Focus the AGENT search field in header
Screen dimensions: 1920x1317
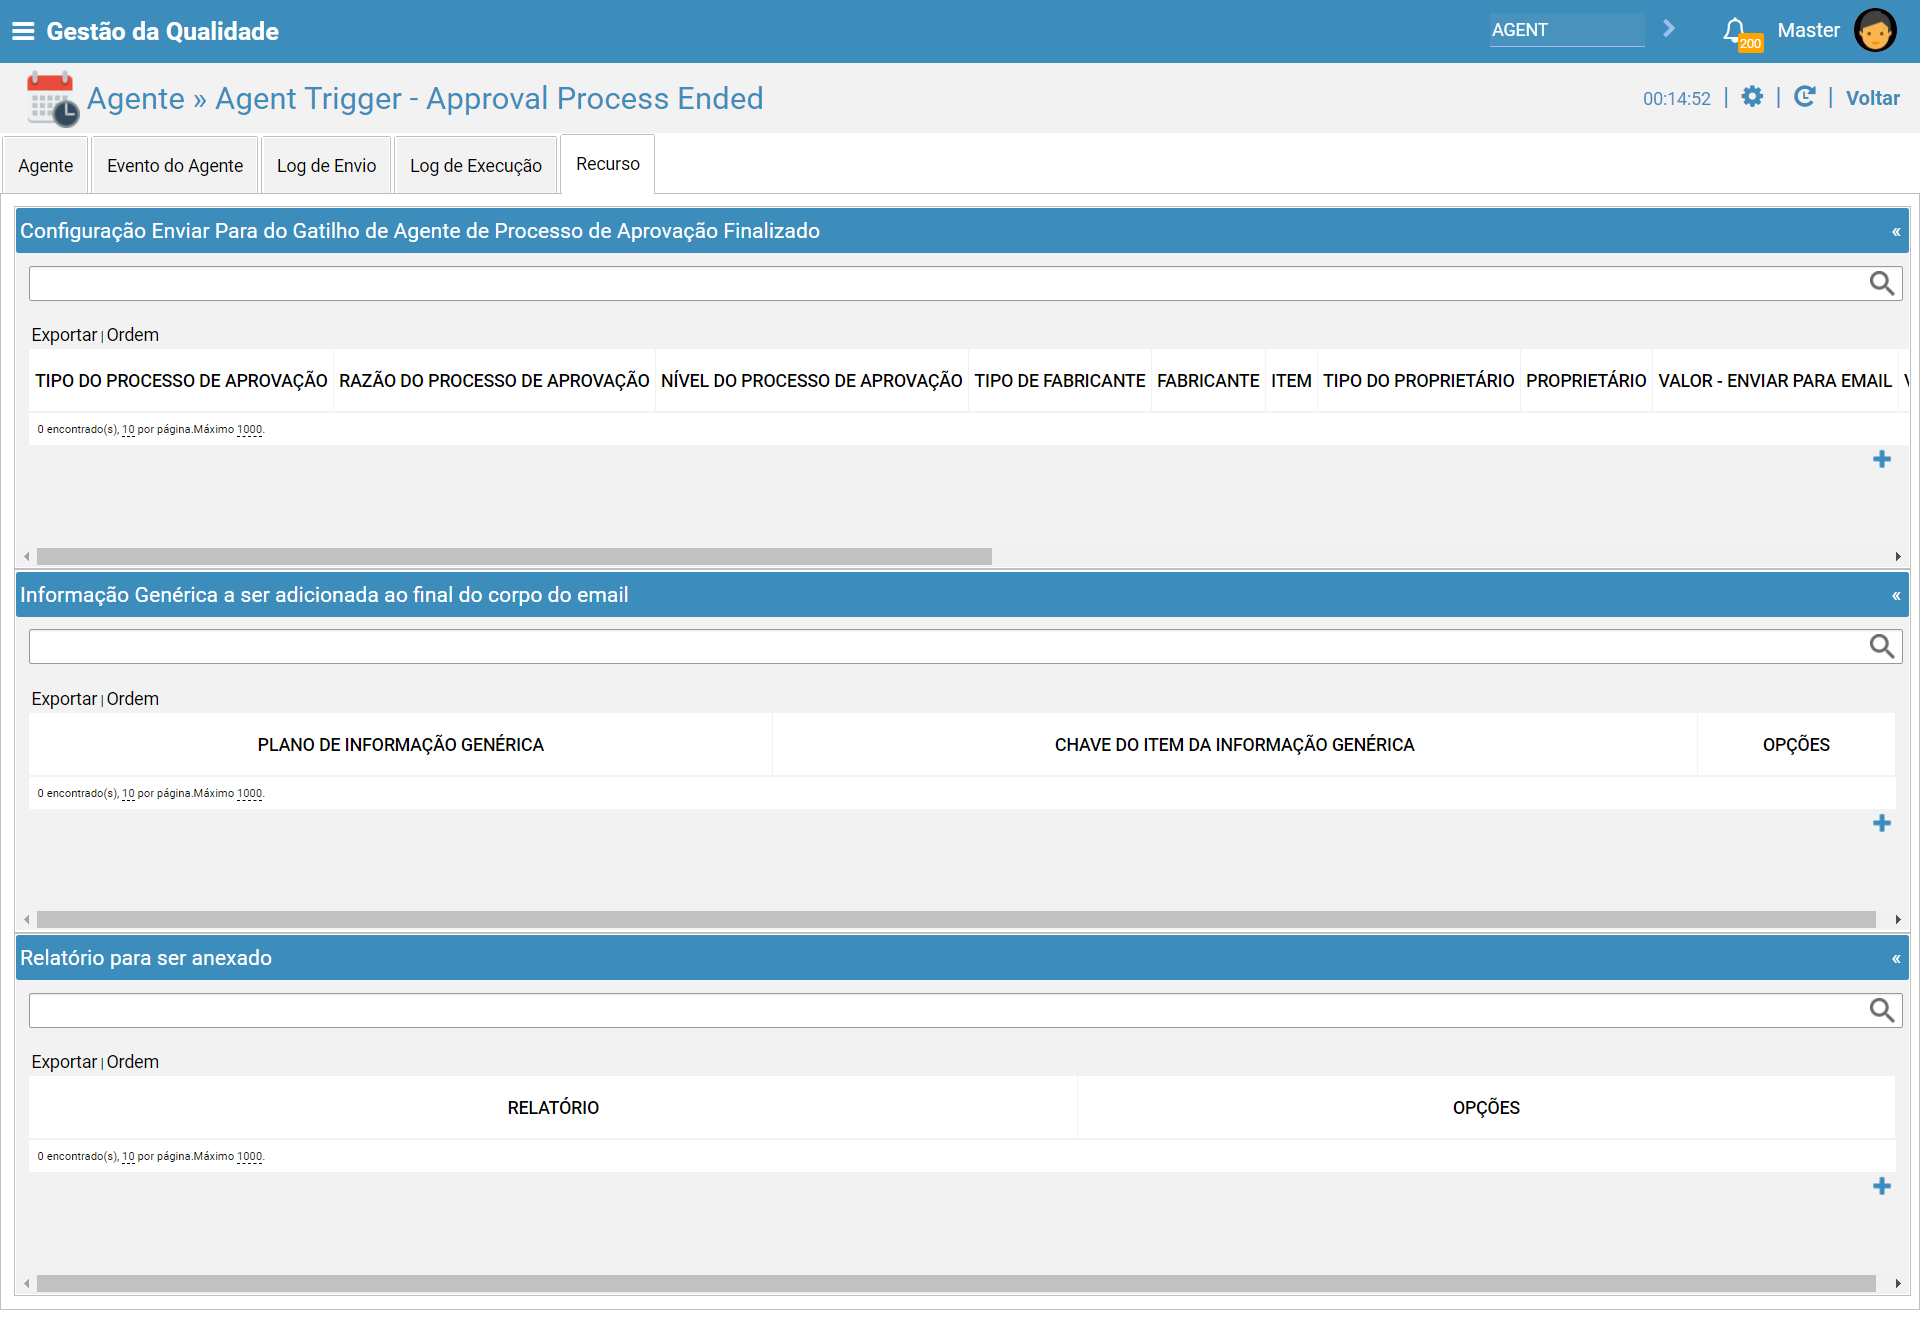pos(1566,30)
